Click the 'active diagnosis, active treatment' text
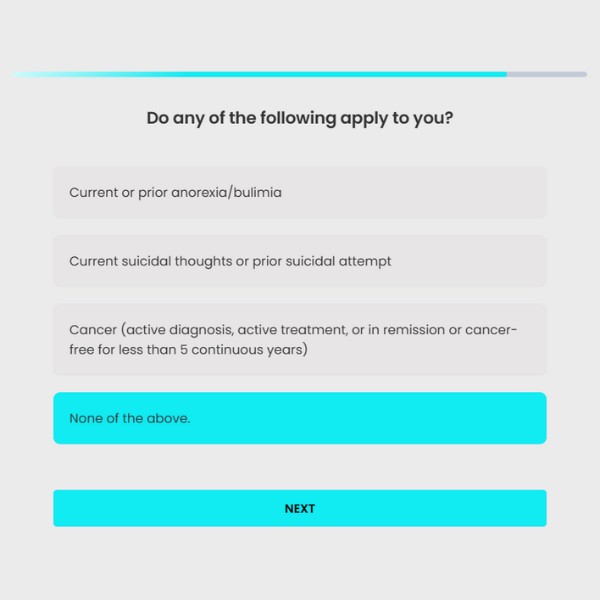 (236, 330)
